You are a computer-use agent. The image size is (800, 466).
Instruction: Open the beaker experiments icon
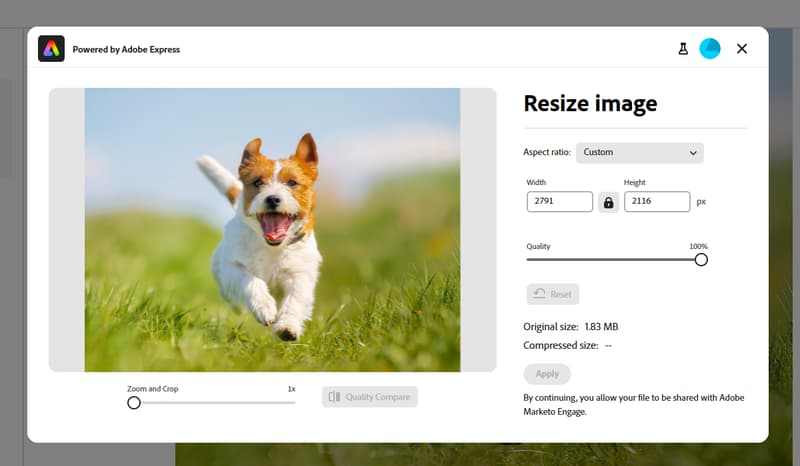click(683, 49)
